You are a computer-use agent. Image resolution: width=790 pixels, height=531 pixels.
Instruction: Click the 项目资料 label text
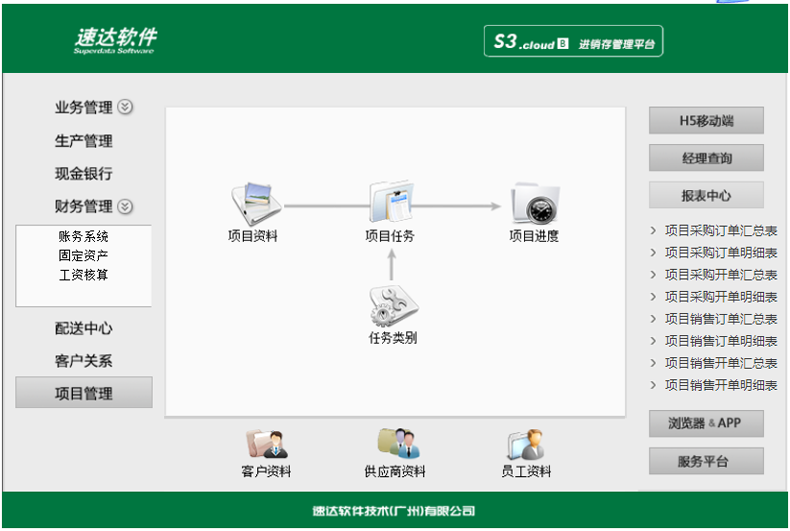click(253, 236)
